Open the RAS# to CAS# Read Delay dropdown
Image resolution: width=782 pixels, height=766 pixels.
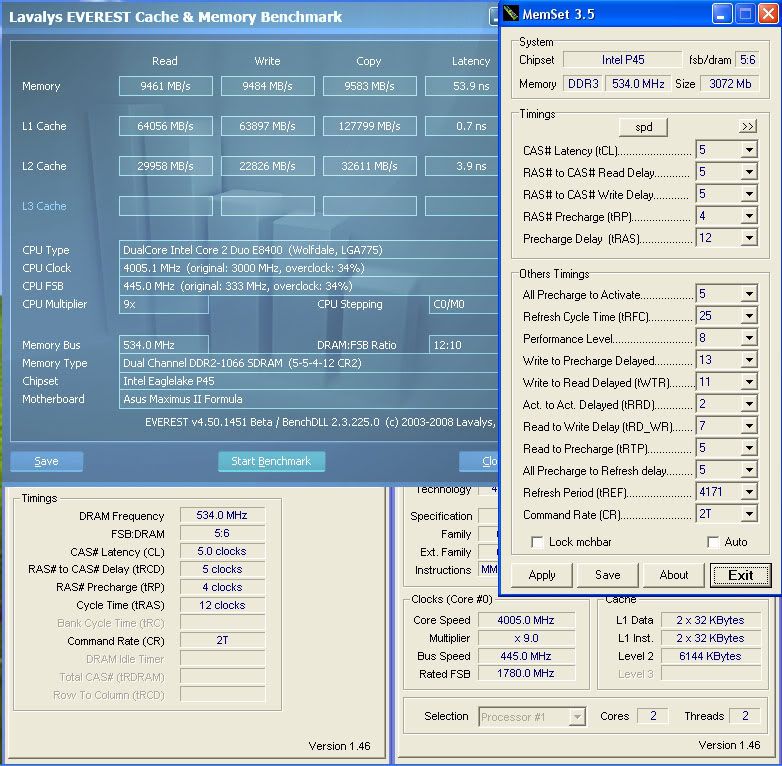tap(749, 172)
